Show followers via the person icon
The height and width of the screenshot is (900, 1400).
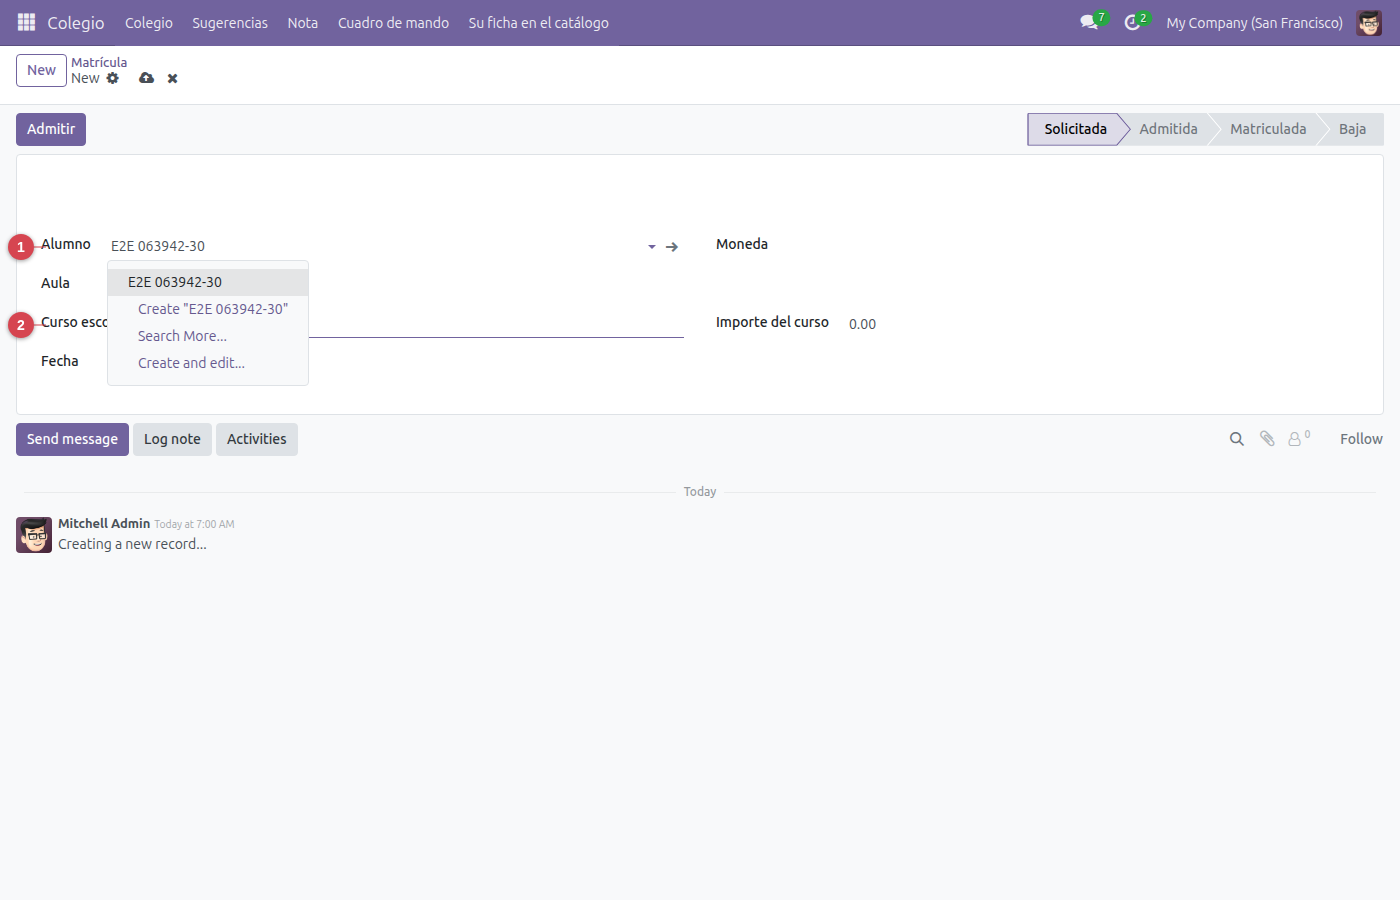pos(1298,439)
